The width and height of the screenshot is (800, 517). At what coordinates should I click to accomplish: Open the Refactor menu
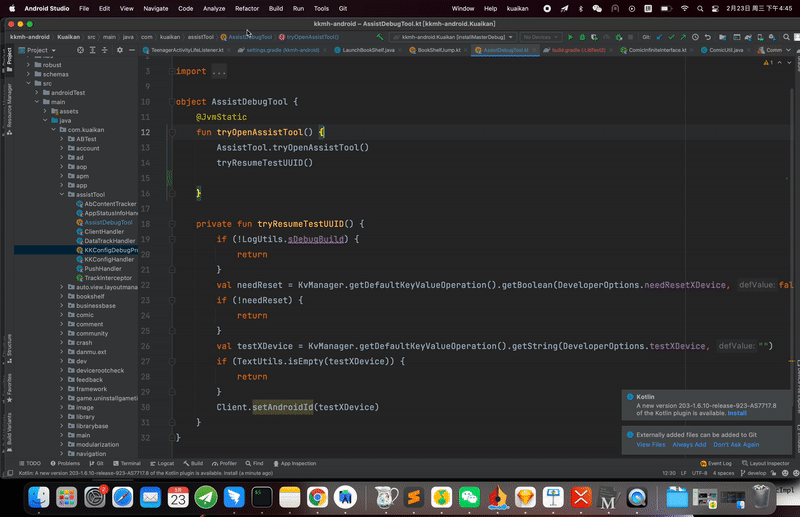tap(246, 9)
